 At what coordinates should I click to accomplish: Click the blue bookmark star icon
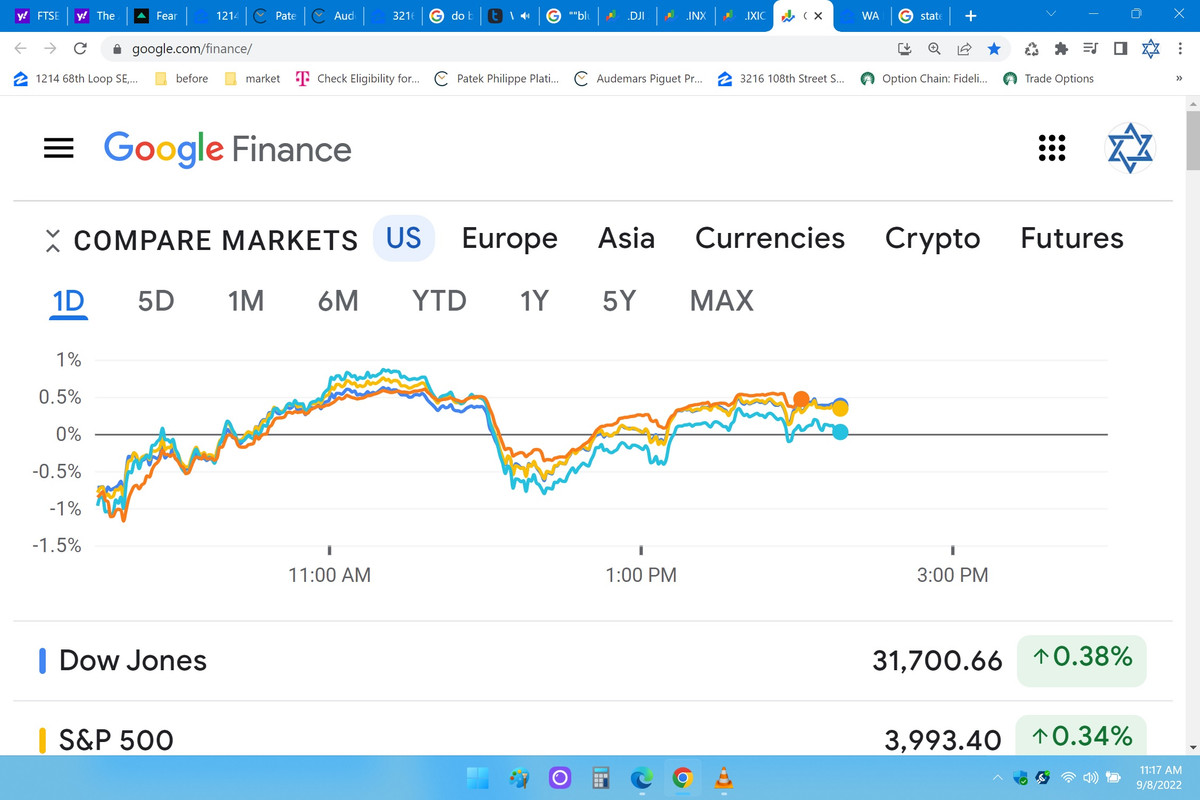coord(993,48)
